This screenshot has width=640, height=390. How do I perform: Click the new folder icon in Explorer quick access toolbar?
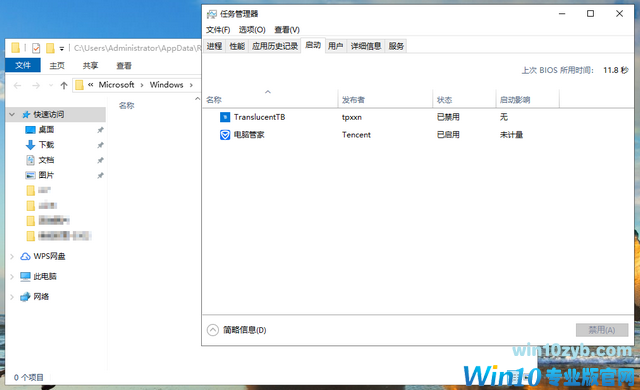pyautogui.click(x=50, y=48)
